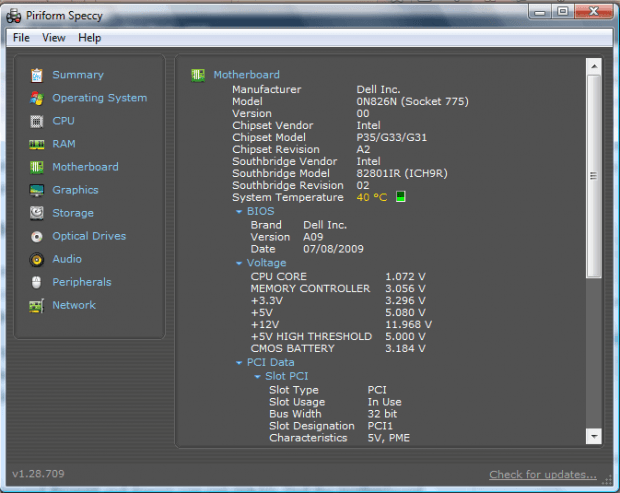Open Optical Drives section

tap(89, 236)
